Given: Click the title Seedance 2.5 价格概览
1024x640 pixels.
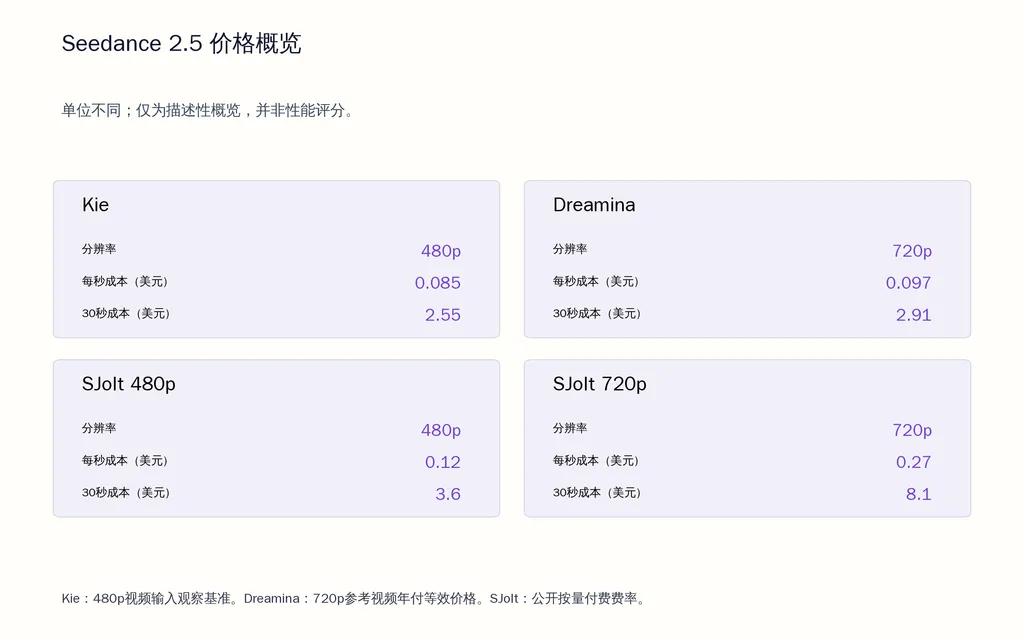Looking at the screenshot, I should [x=182, y=44].
